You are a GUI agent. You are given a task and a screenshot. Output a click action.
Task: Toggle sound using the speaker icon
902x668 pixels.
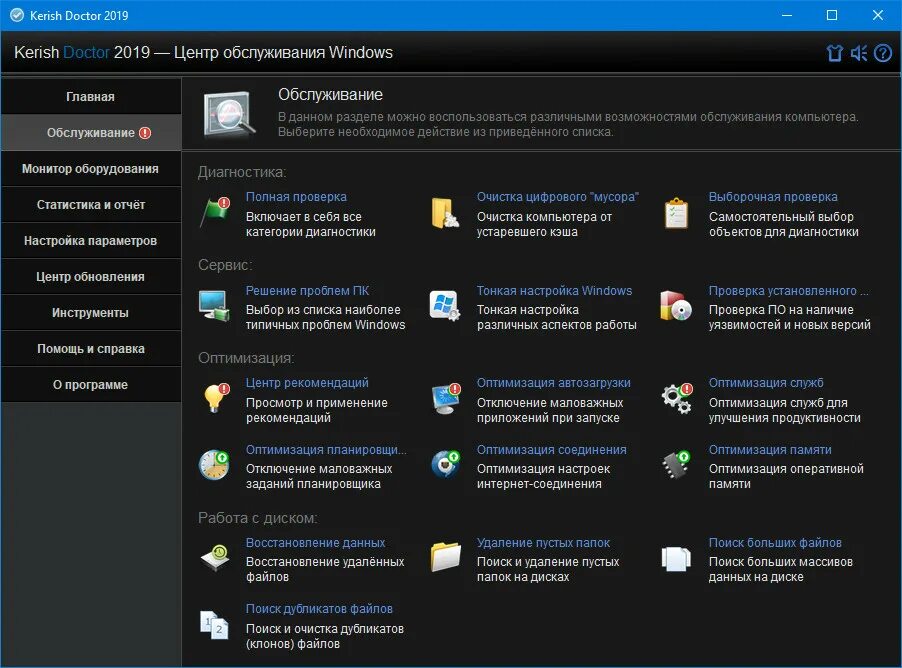tap(859, 53)
